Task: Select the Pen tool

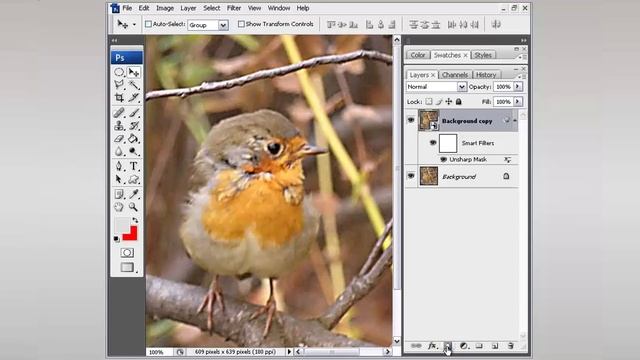Action: (x=119, y=166)
